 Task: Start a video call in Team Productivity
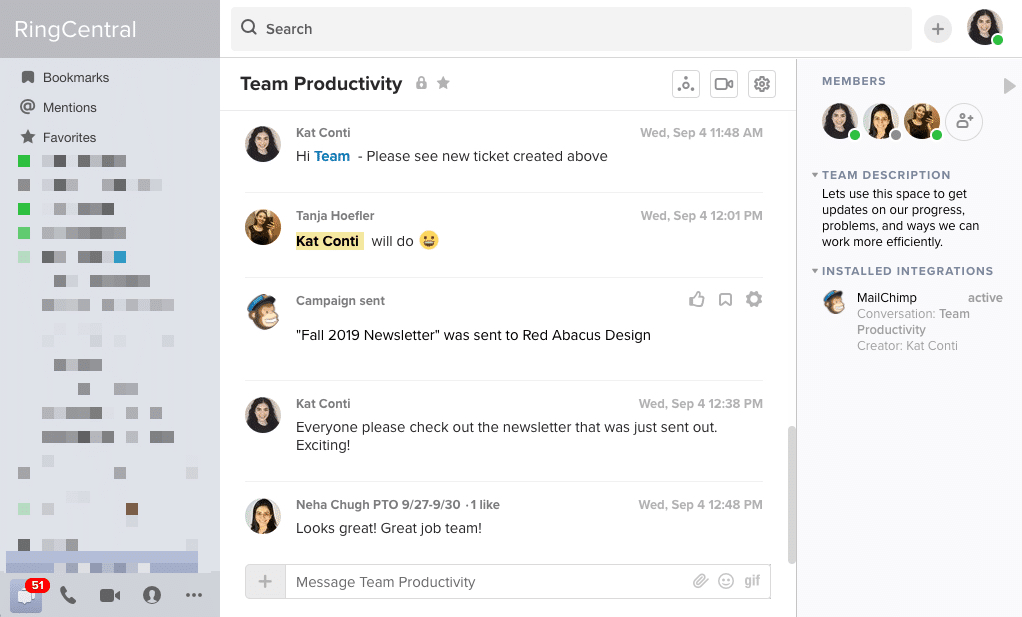click(723, 84)
